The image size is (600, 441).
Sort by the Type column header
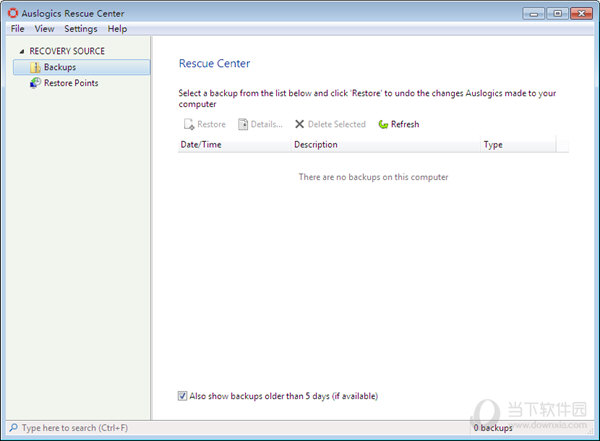(x=518, y=145)
